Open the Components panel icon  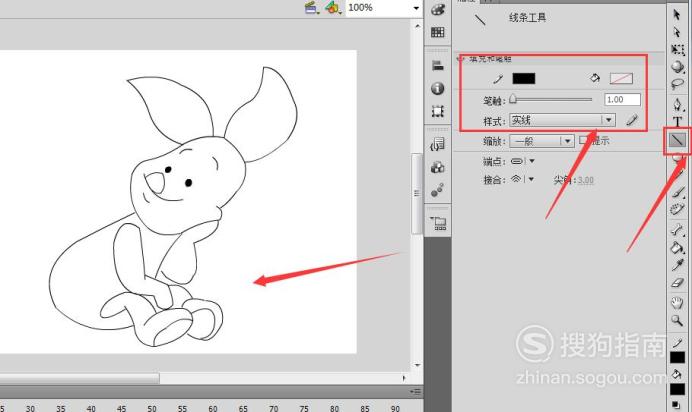click(x=437, y=167)
